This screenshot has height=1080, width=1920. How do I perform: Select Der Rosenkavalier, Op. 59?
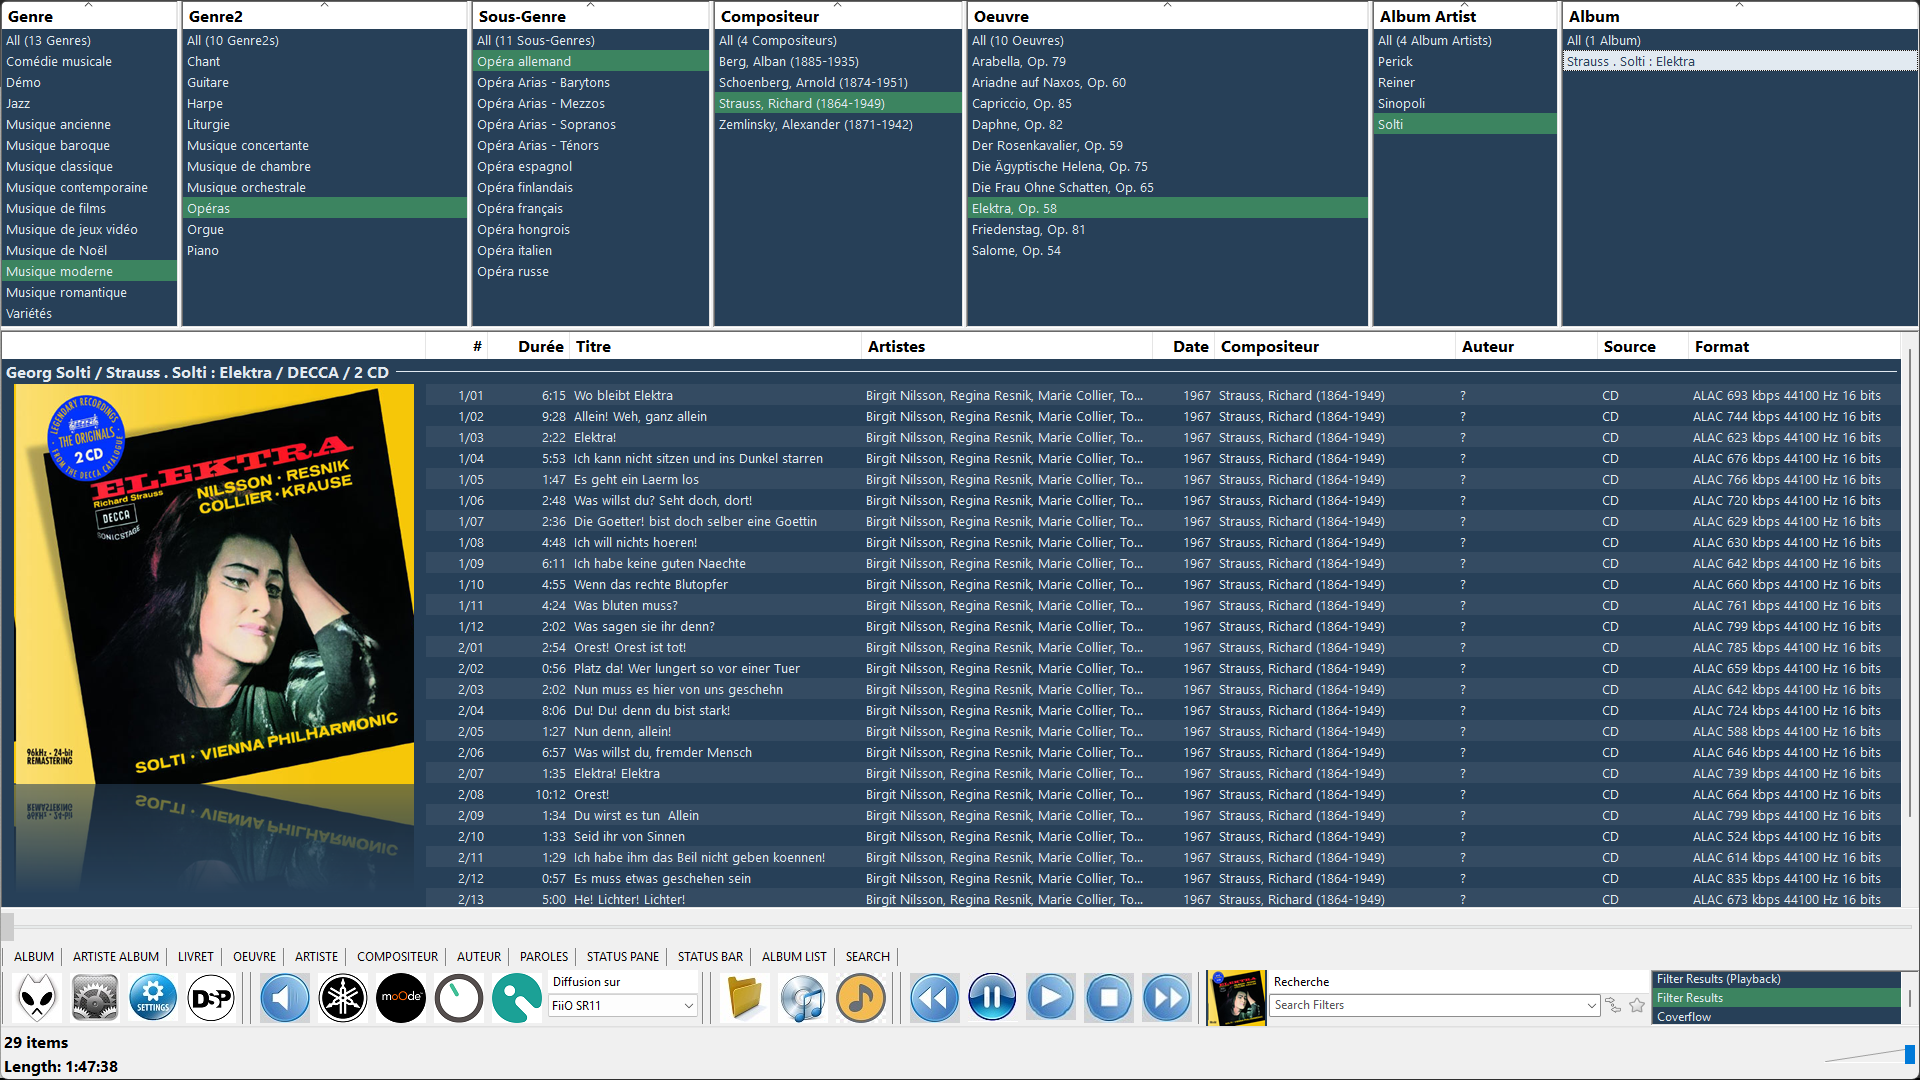click(x=1167, y=145)
